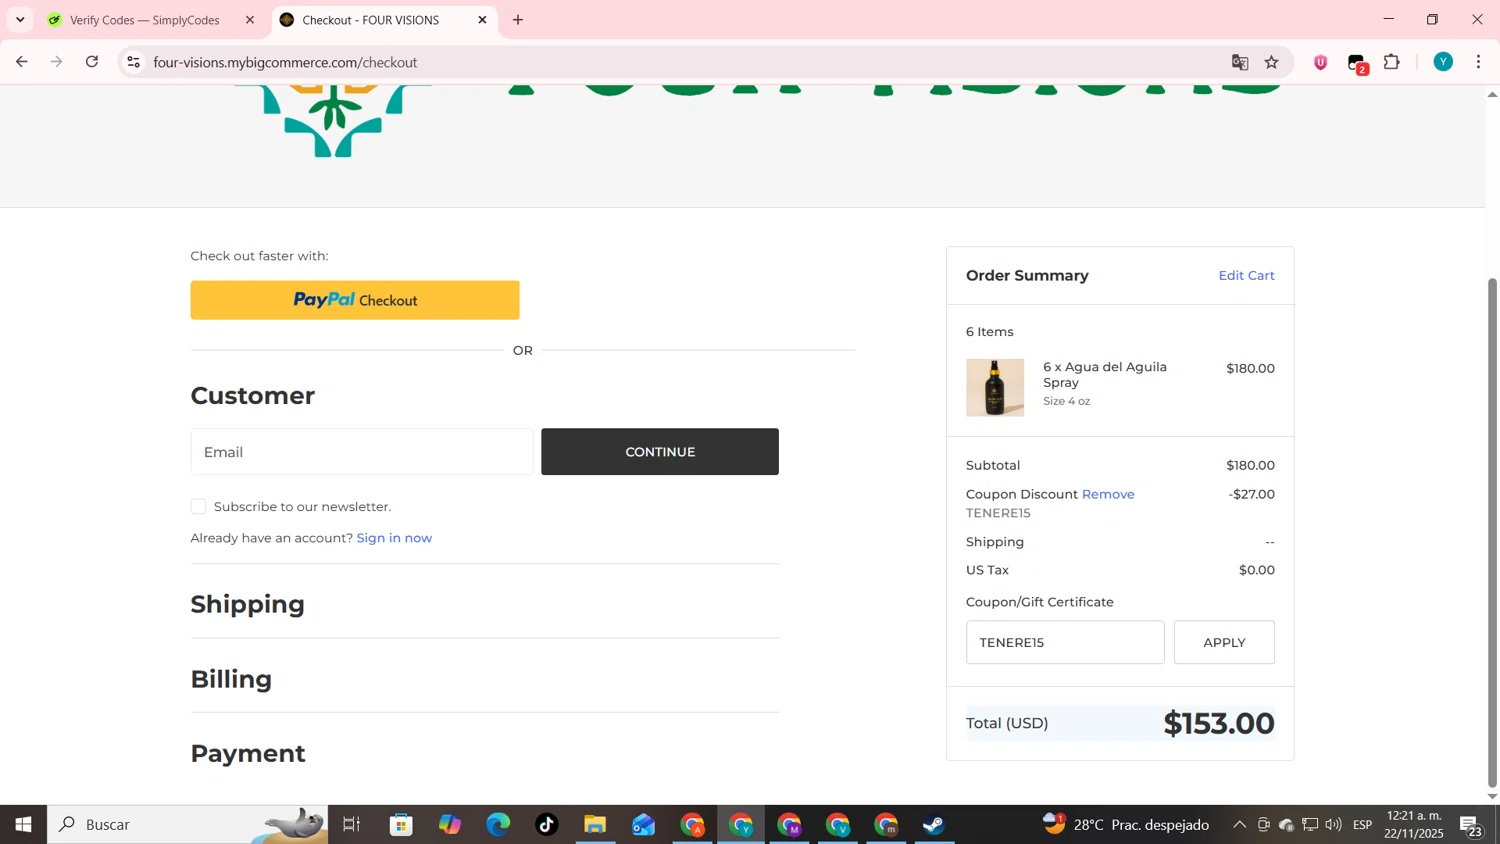Remove the TENERE15 coupon discount
This screenshot has height=844, width=1500.
click(1108, 494)
